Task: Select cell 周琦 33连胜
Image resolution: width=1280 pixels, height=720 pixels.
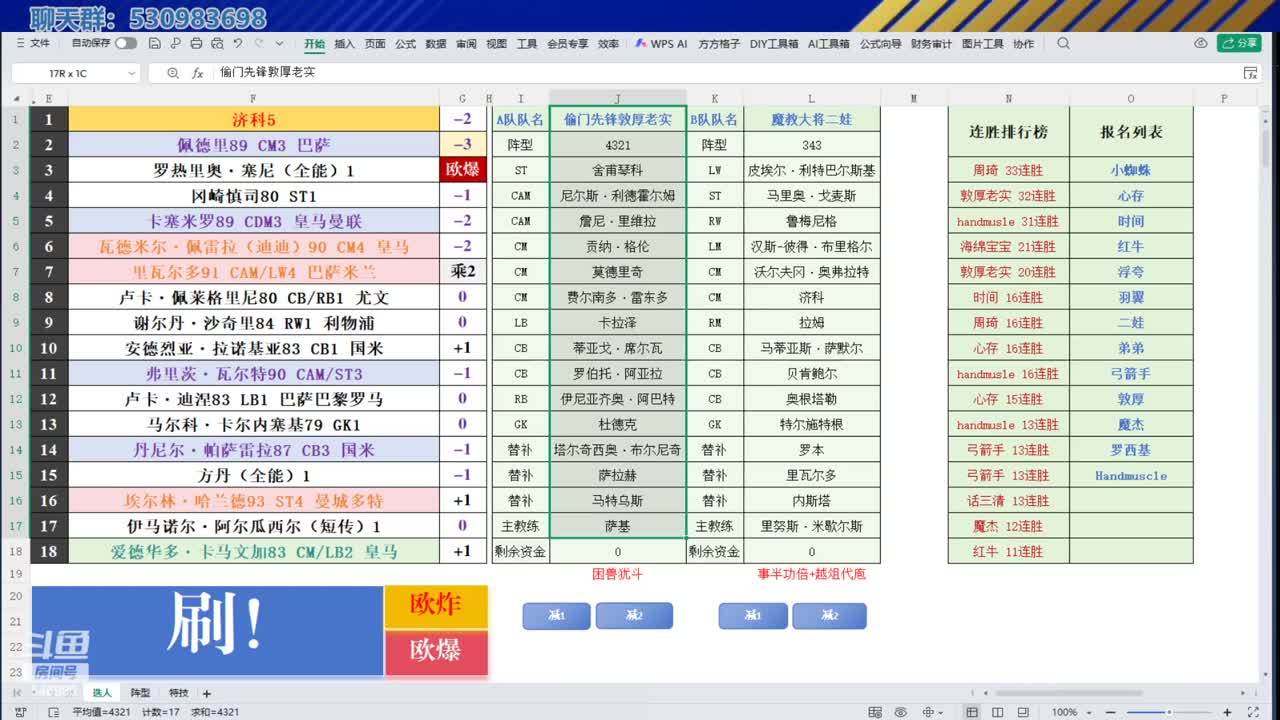Action: tap(1008, 170)
